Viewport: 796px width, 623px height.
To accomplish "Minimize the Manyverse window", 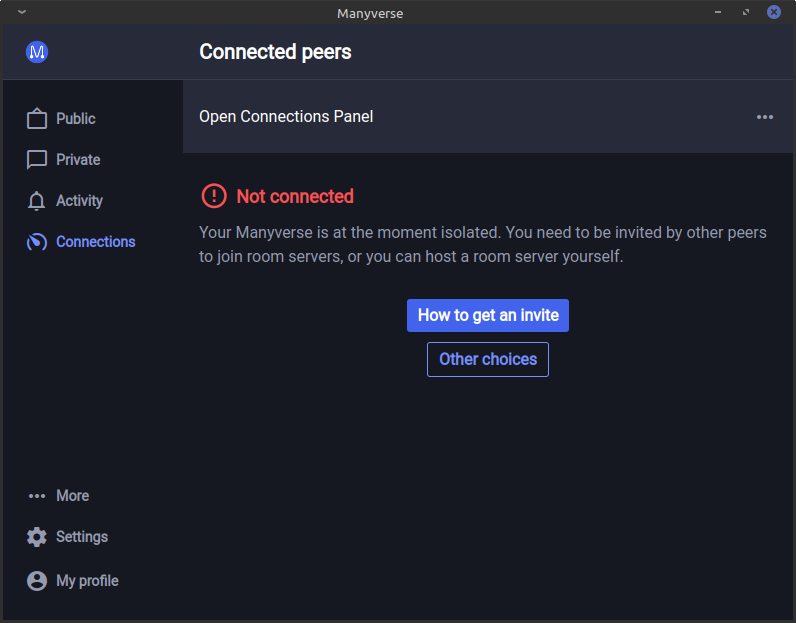I will [x=717, y=12].
